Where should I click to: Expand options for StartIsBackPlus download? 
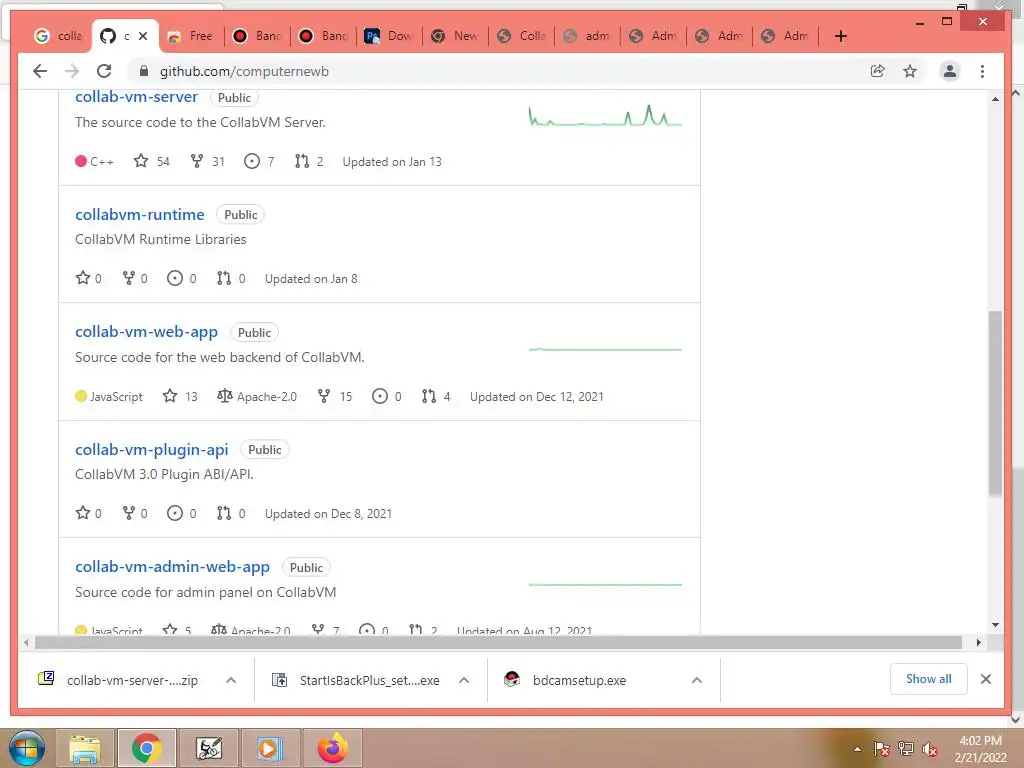[x=464, y=680]
